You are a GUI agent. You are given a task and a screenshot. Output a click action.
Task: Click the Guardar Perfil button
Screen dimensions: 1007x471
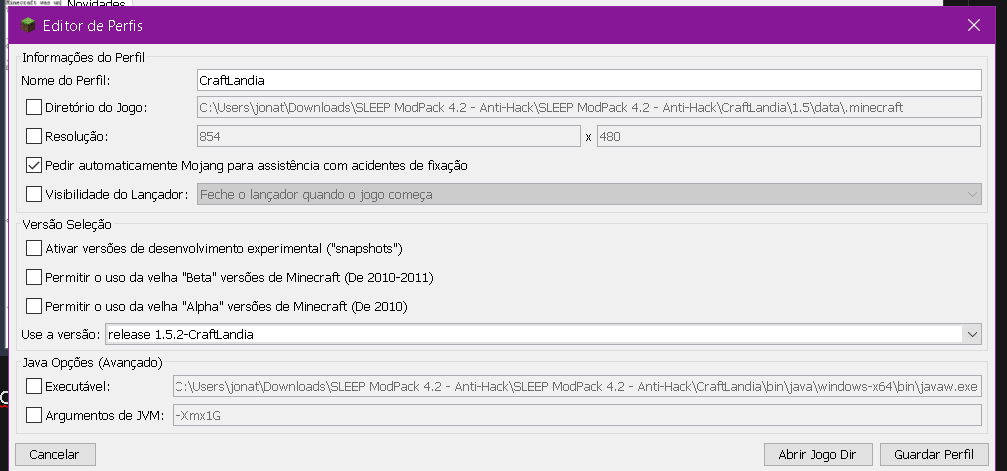934,454
